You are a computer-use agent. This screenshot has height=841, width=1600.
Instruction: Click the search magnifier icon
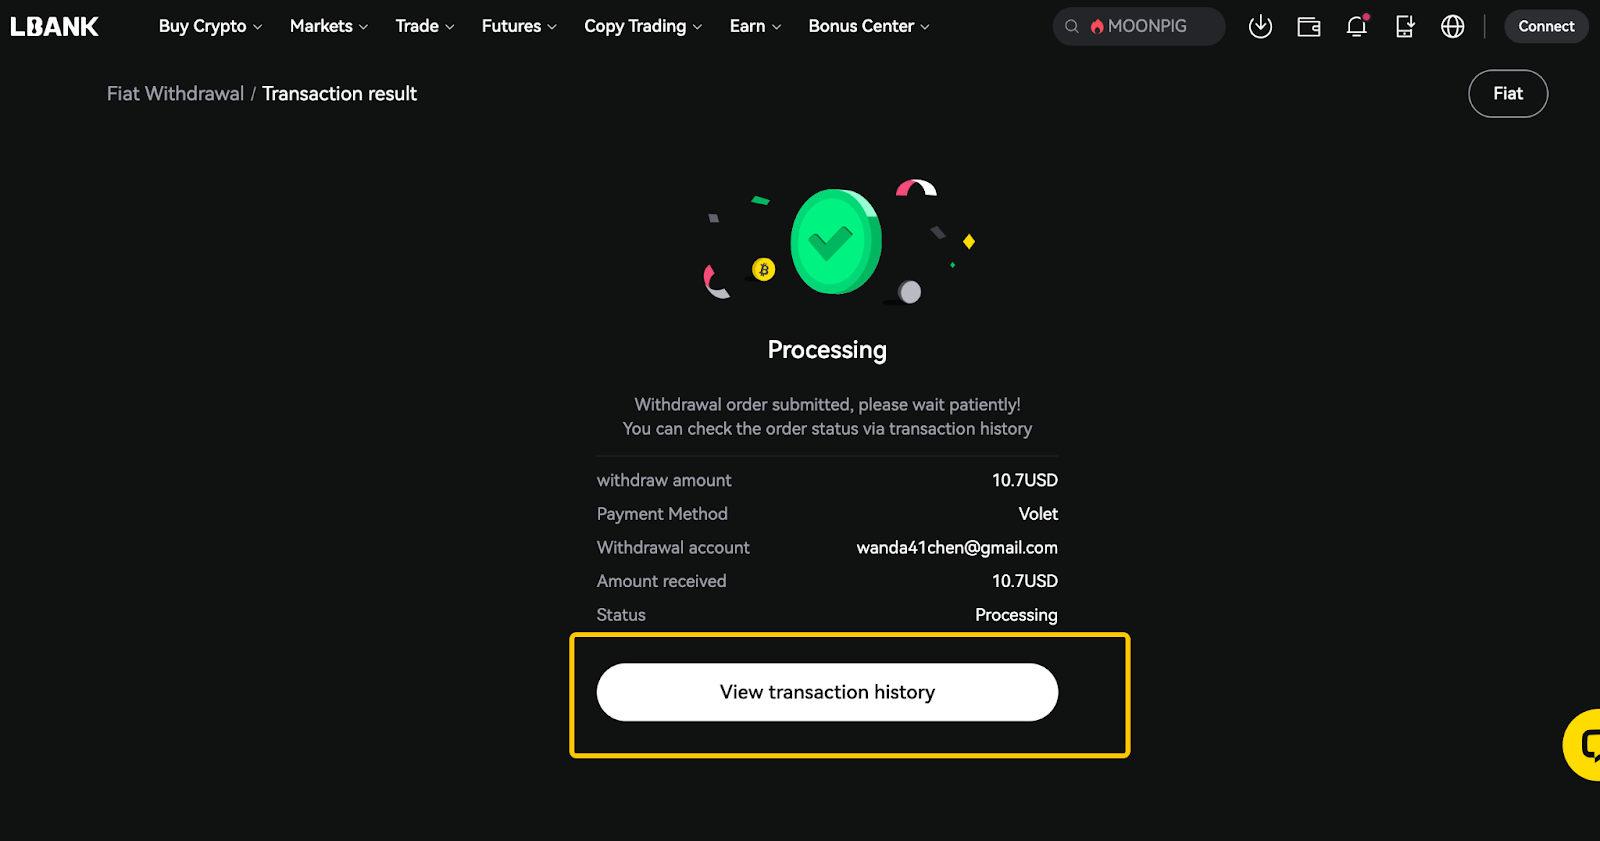(x=1072, y=27)
